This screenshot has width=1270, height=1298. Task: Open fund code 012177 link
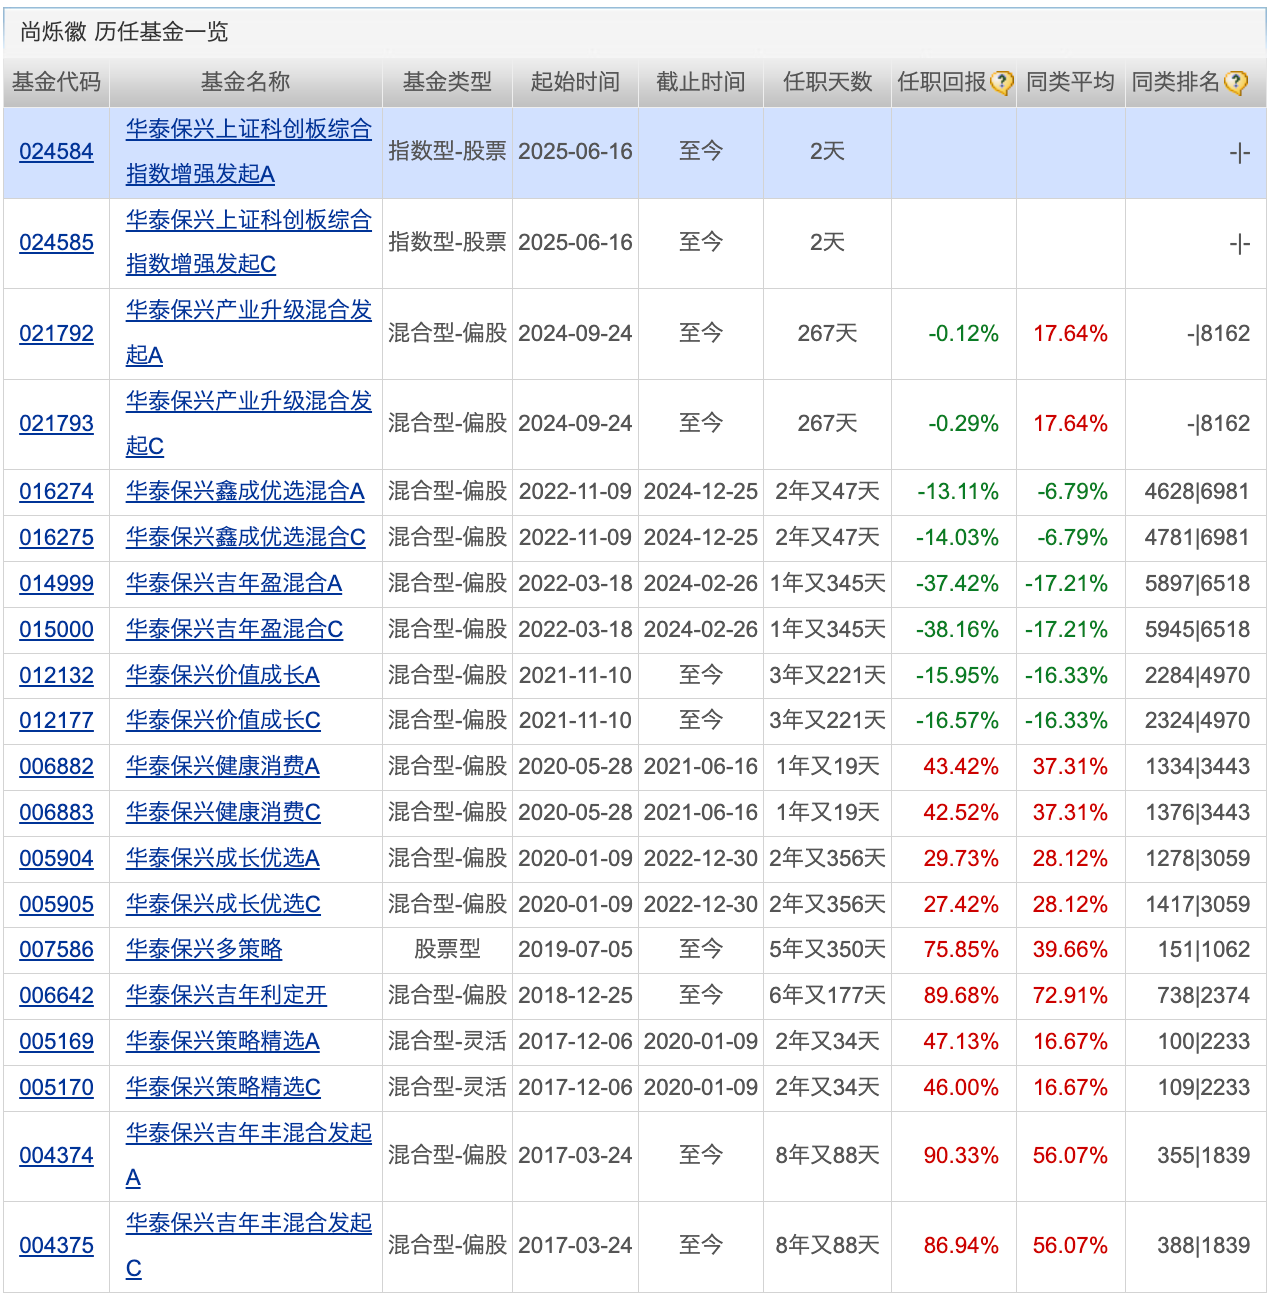56,721
